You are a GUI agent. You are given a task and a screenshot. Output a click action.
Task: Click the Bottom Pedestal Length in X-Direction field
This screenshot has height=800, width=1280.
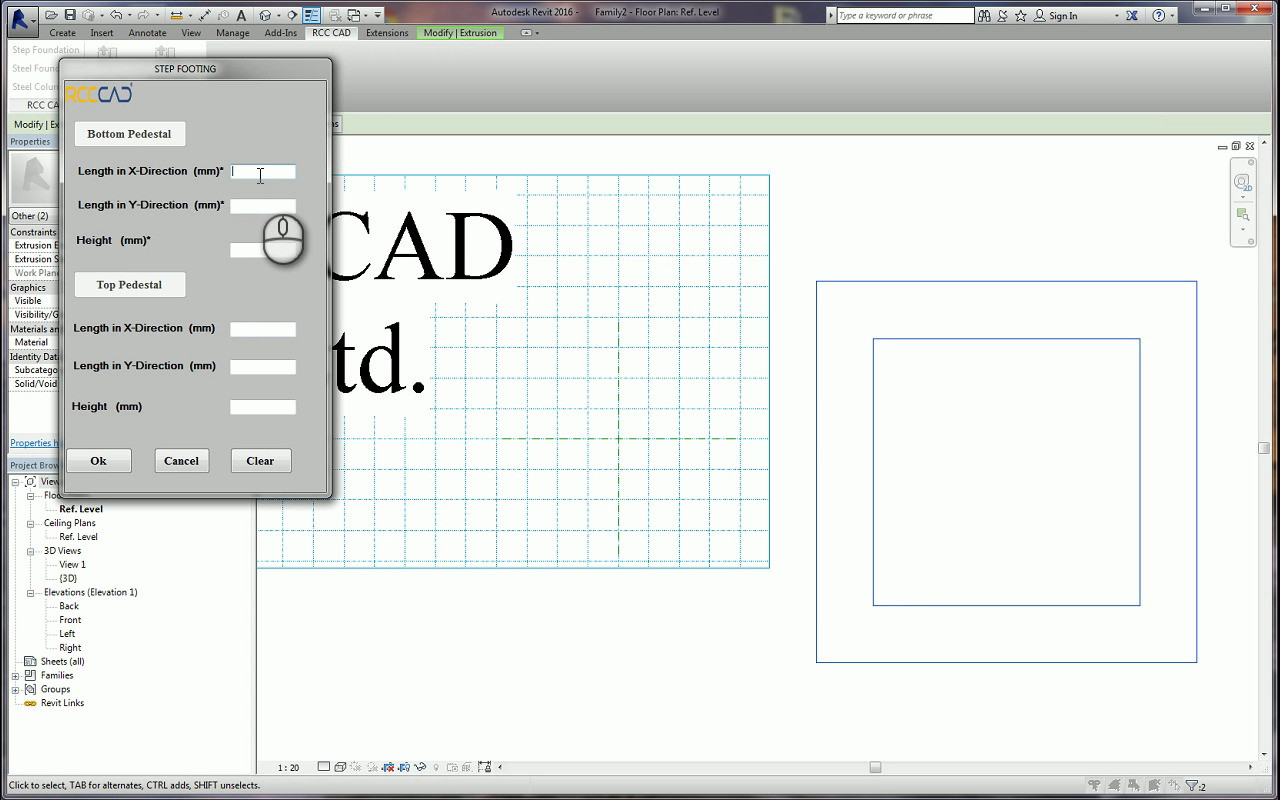(263, 172)
